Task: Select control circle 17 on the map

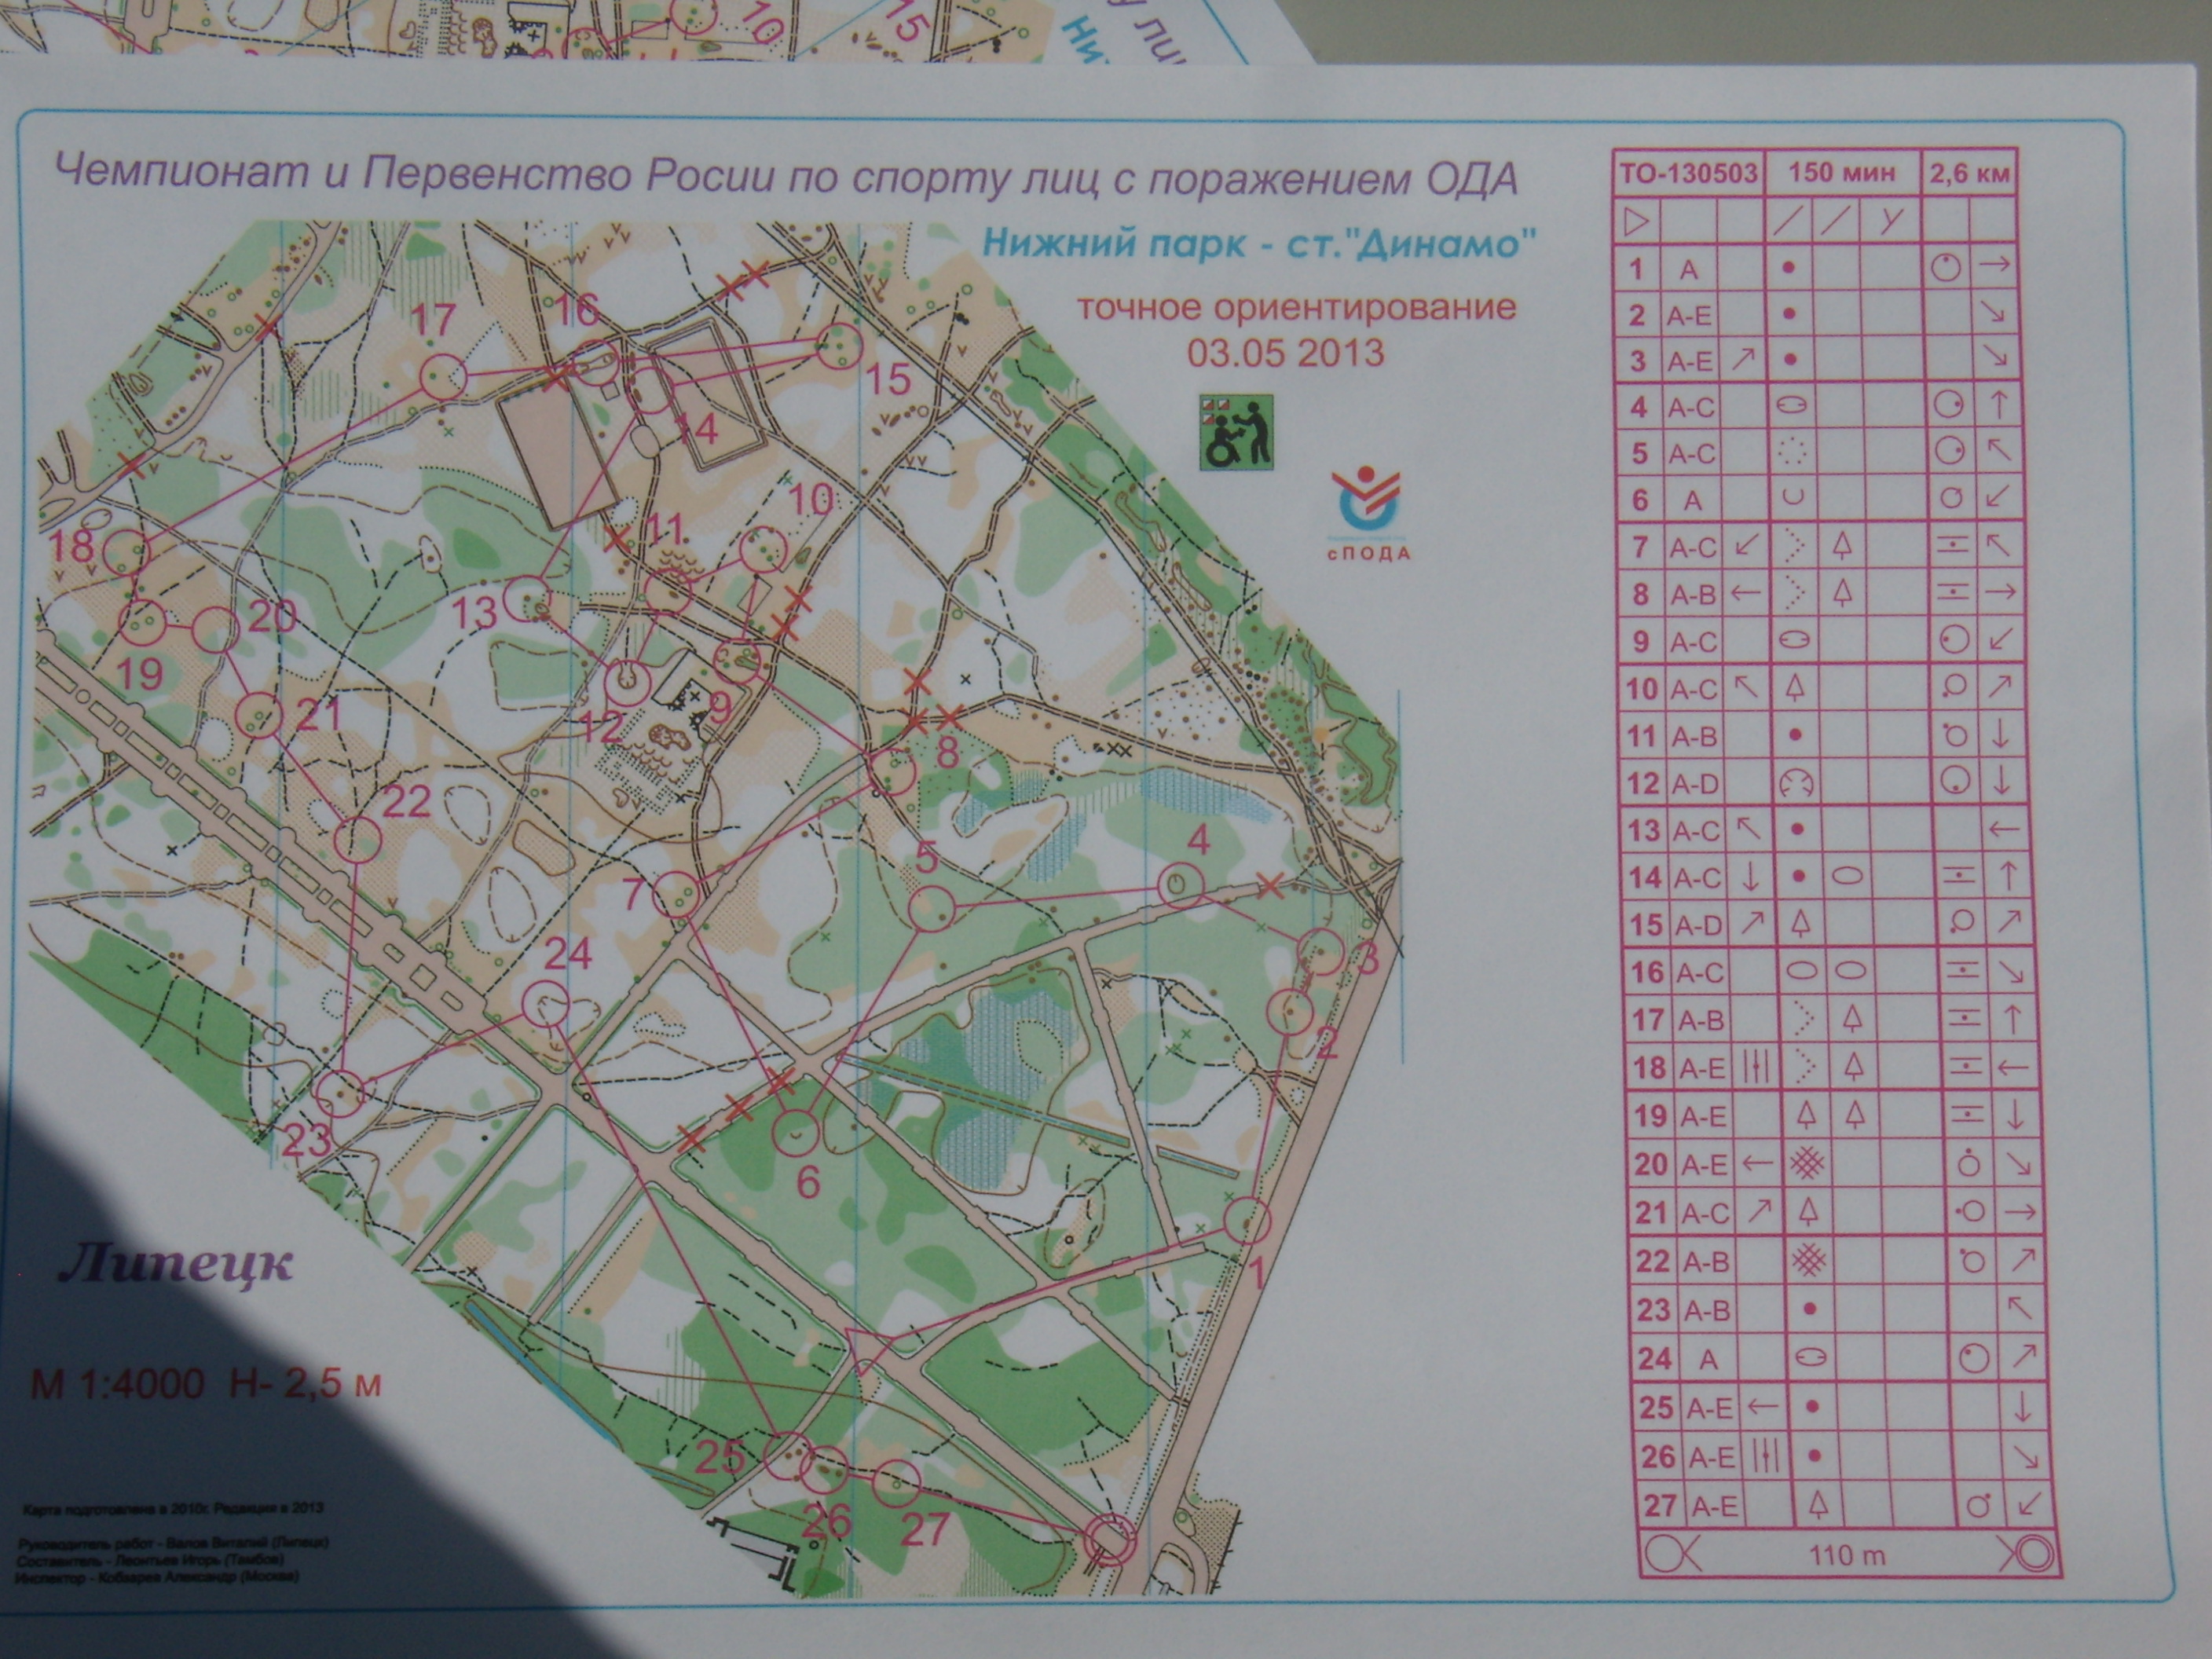Action: tap(442, 378)
